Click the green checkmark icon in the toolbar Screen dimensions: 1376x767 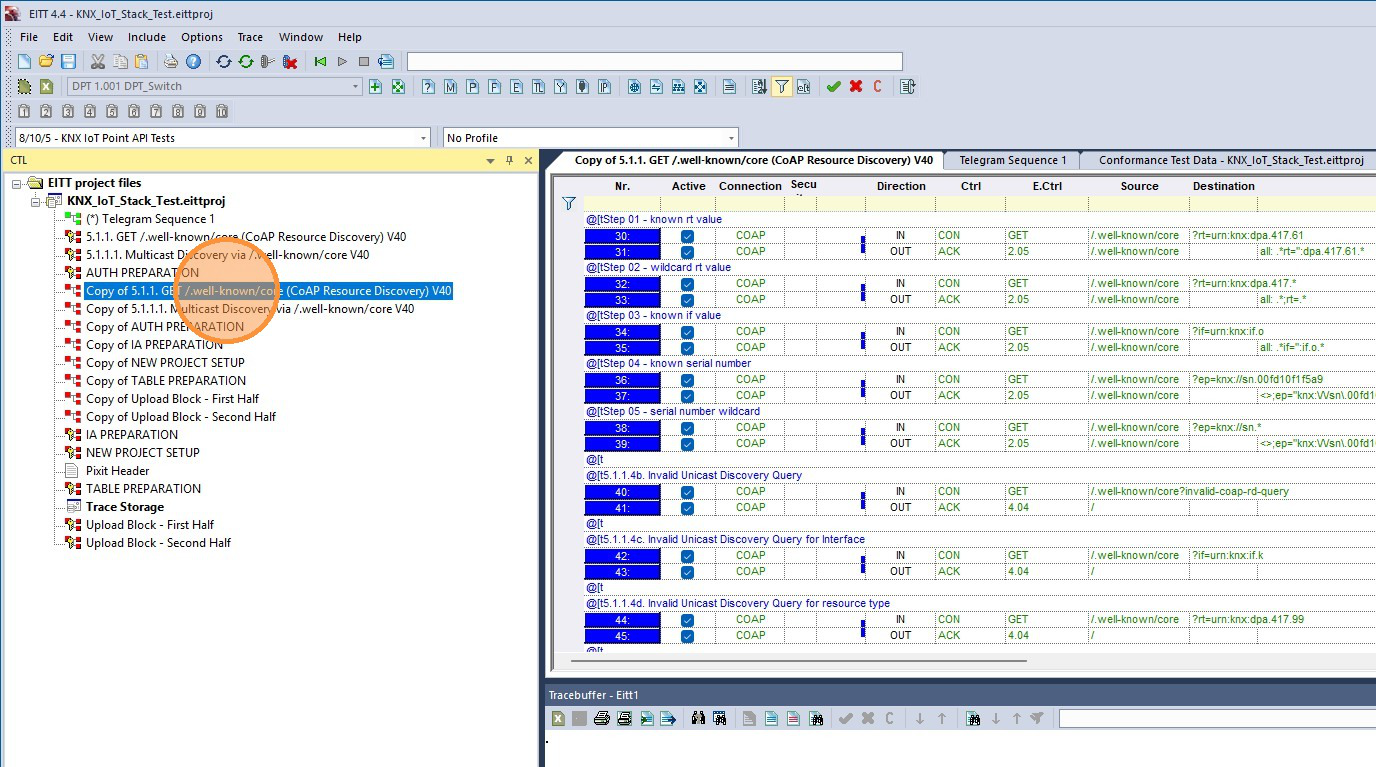(x=833, y=87)
